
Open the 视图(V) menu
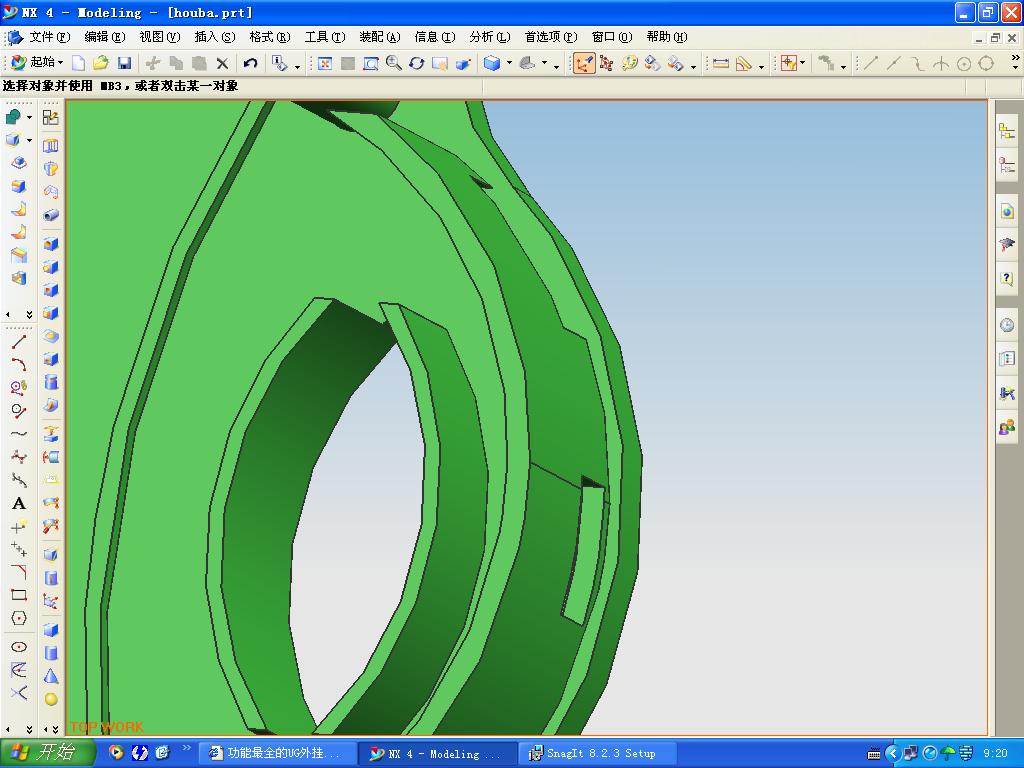(159, 37)
